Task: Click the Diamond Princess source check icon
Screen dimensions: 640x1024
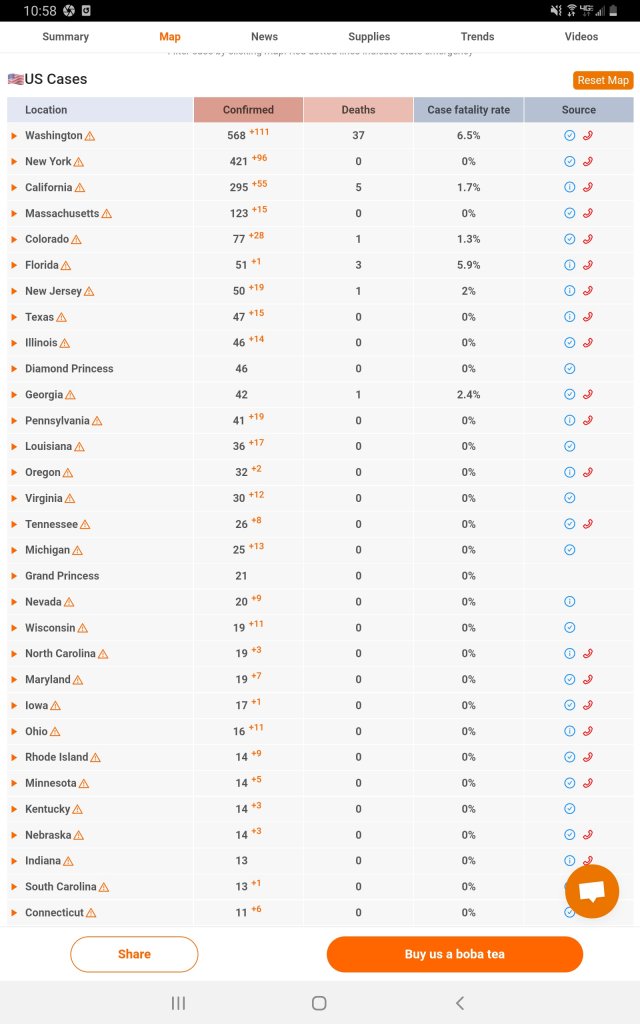Action: point(569,368)
